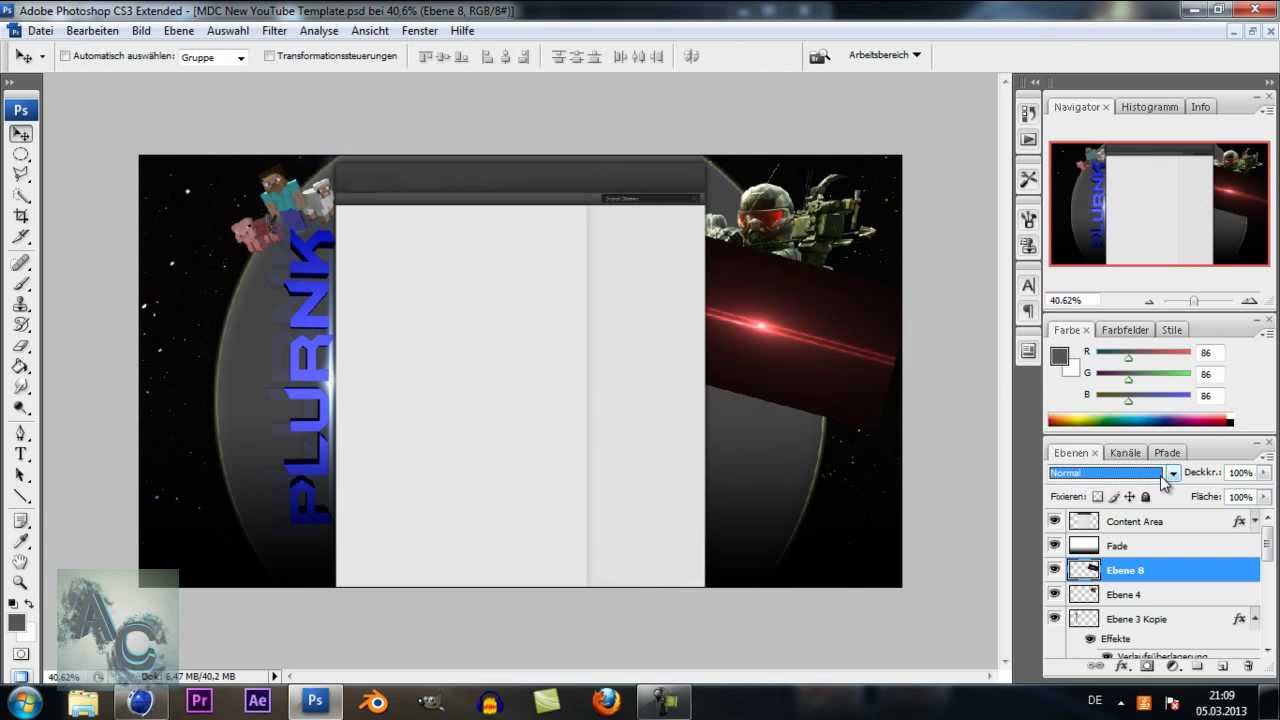Select the Slice tool
The image size is (1280, 720).
(x=21, y=238)
